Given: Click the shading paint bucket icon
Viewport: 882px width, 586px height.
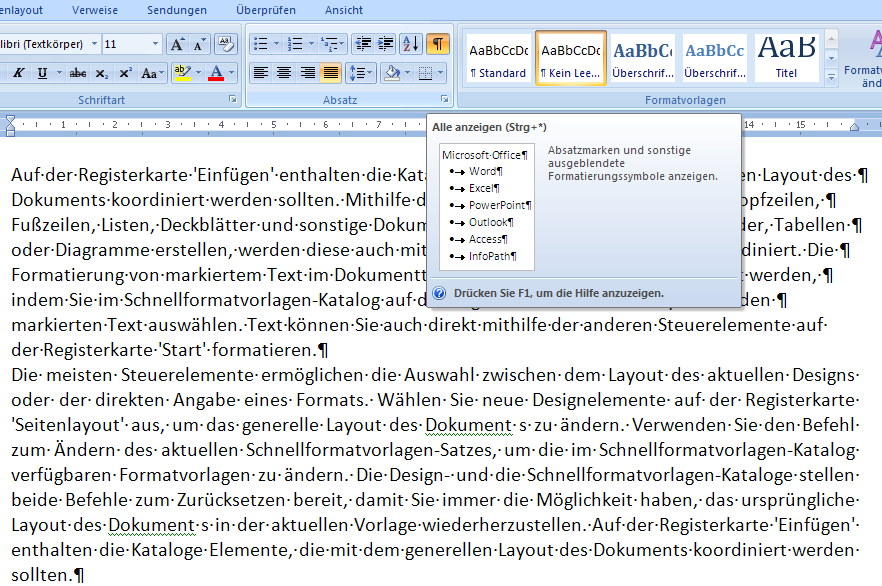Looking at the screenshot, I should coord(393,73).
